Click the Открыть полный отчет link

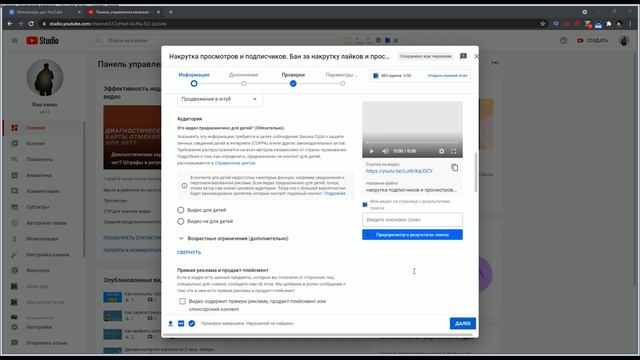pyautogui.click(x=447, y=76)
